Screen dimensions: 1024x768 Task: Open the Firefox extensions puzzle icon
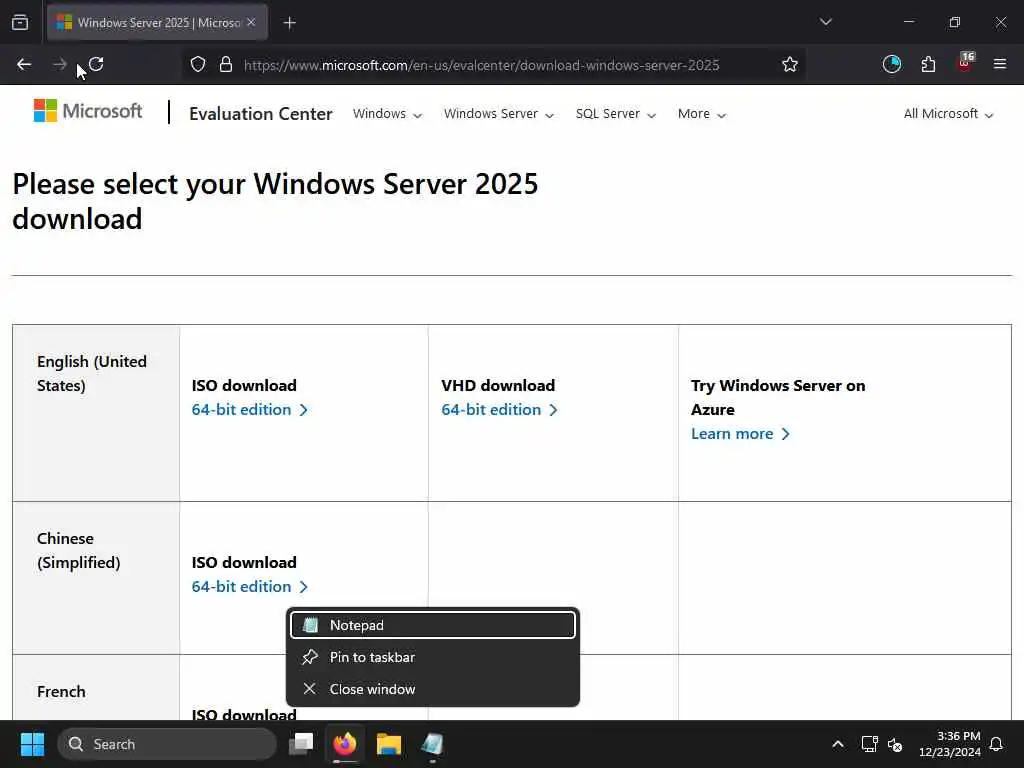tap(928, 64)
